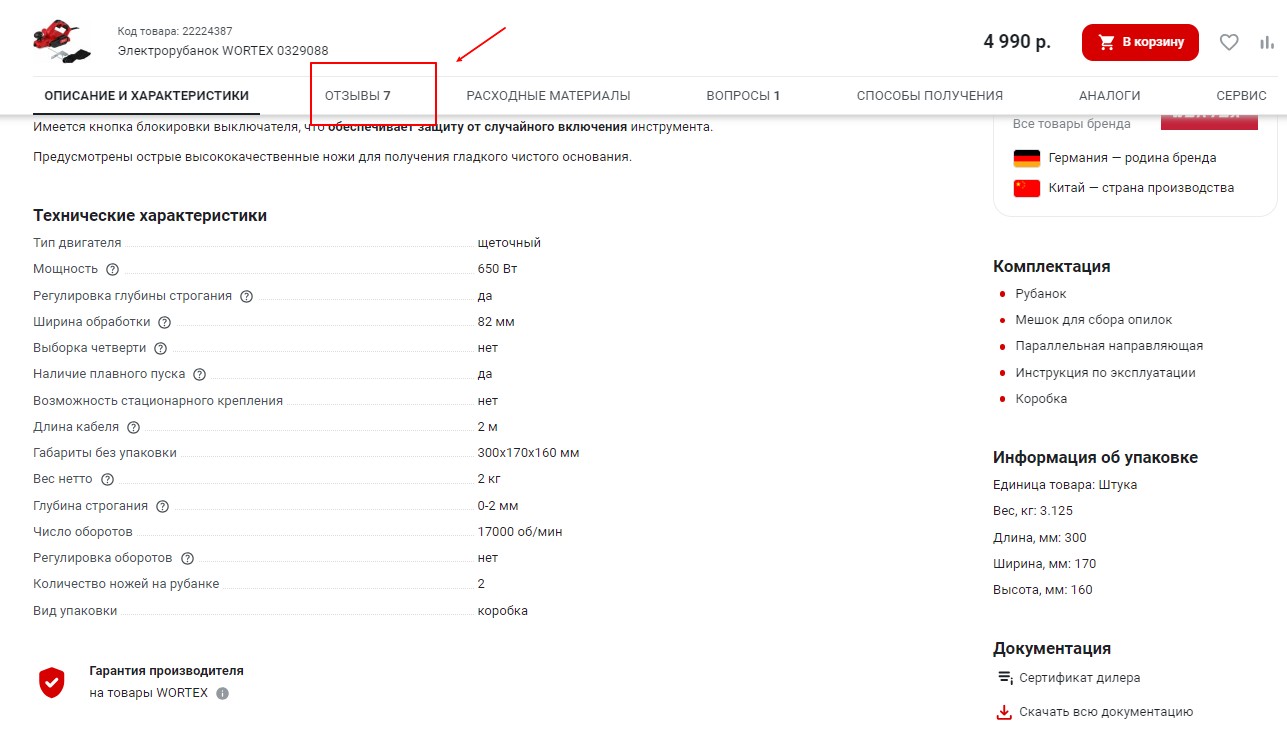Click the 'Документация' heading
The width and height of the screenshot is (1287, 743).
point(1052,648)
